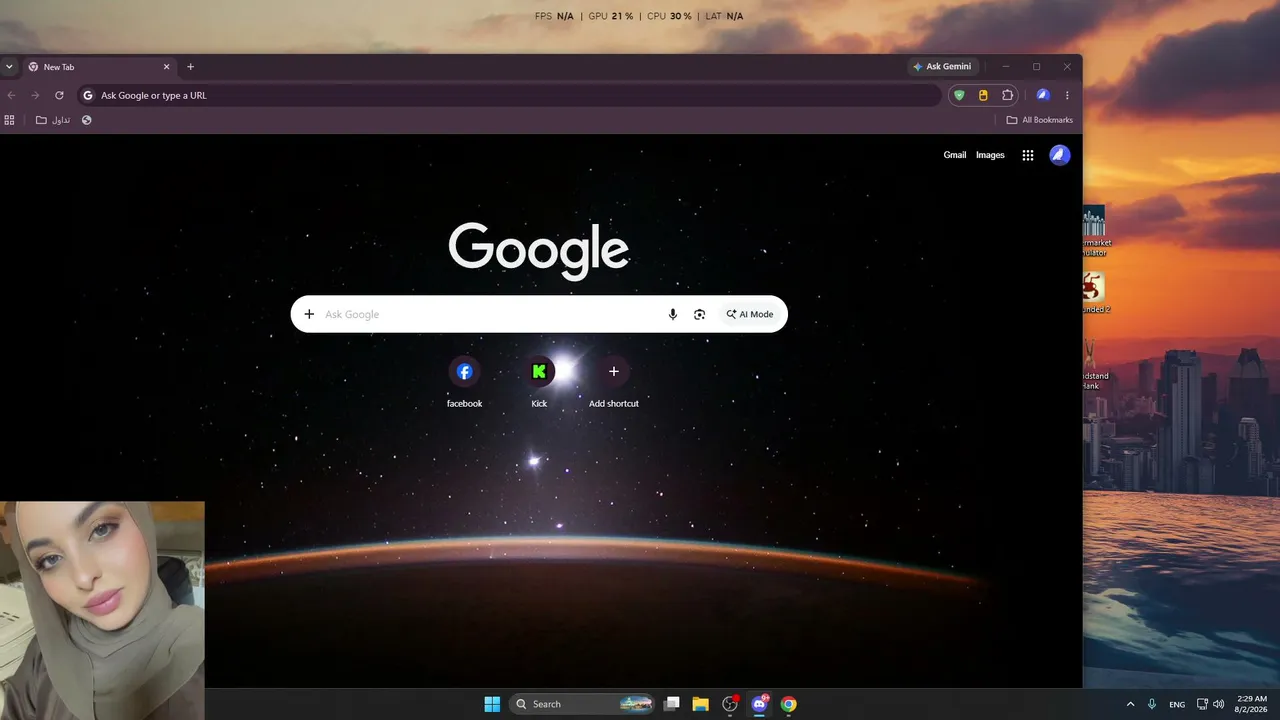Open the Google apps grid launcher
The image size is (1280, 720).
[1028, 155]
